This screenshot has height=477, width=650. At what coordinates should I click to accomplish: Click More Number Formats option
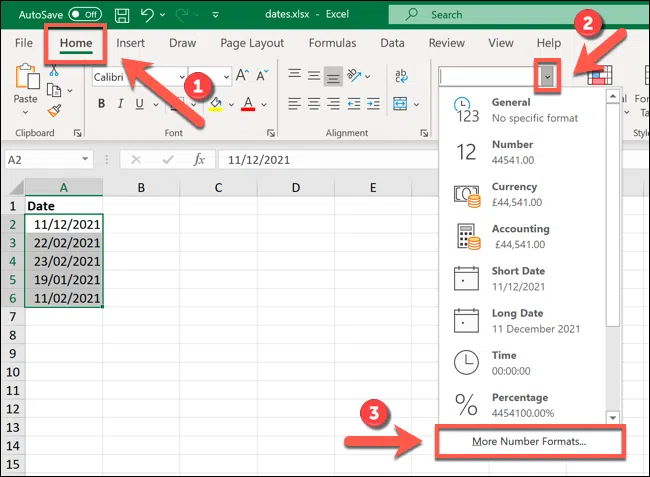[529, 441]
